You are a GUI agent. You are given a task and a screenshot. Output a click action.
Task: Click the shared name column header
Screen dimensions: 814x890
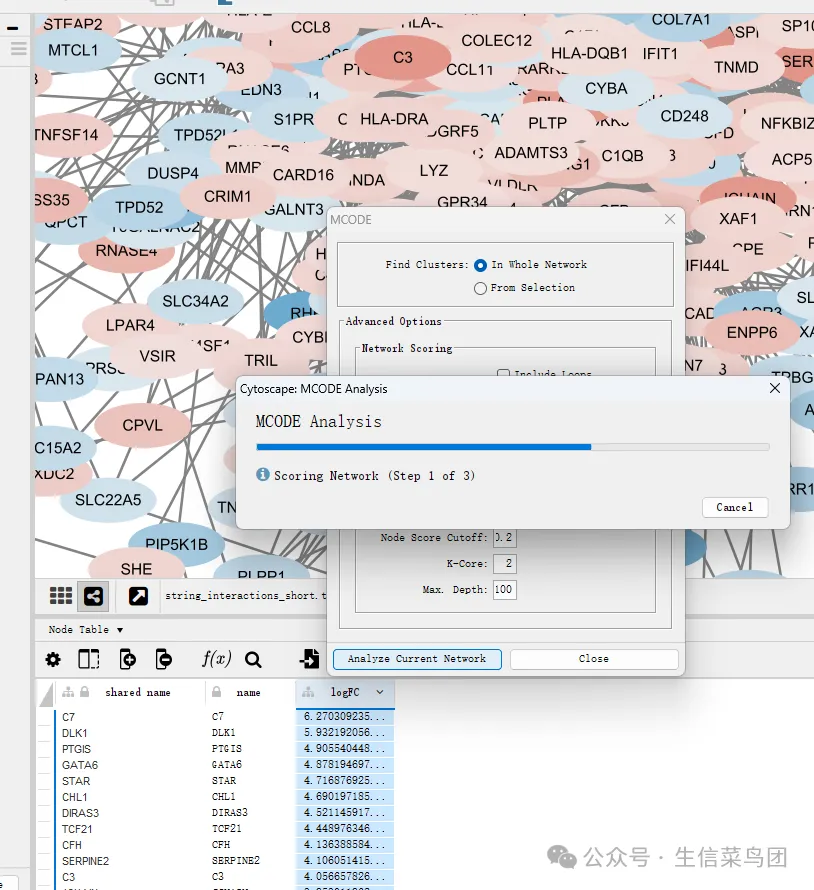(x=137, y=692)
